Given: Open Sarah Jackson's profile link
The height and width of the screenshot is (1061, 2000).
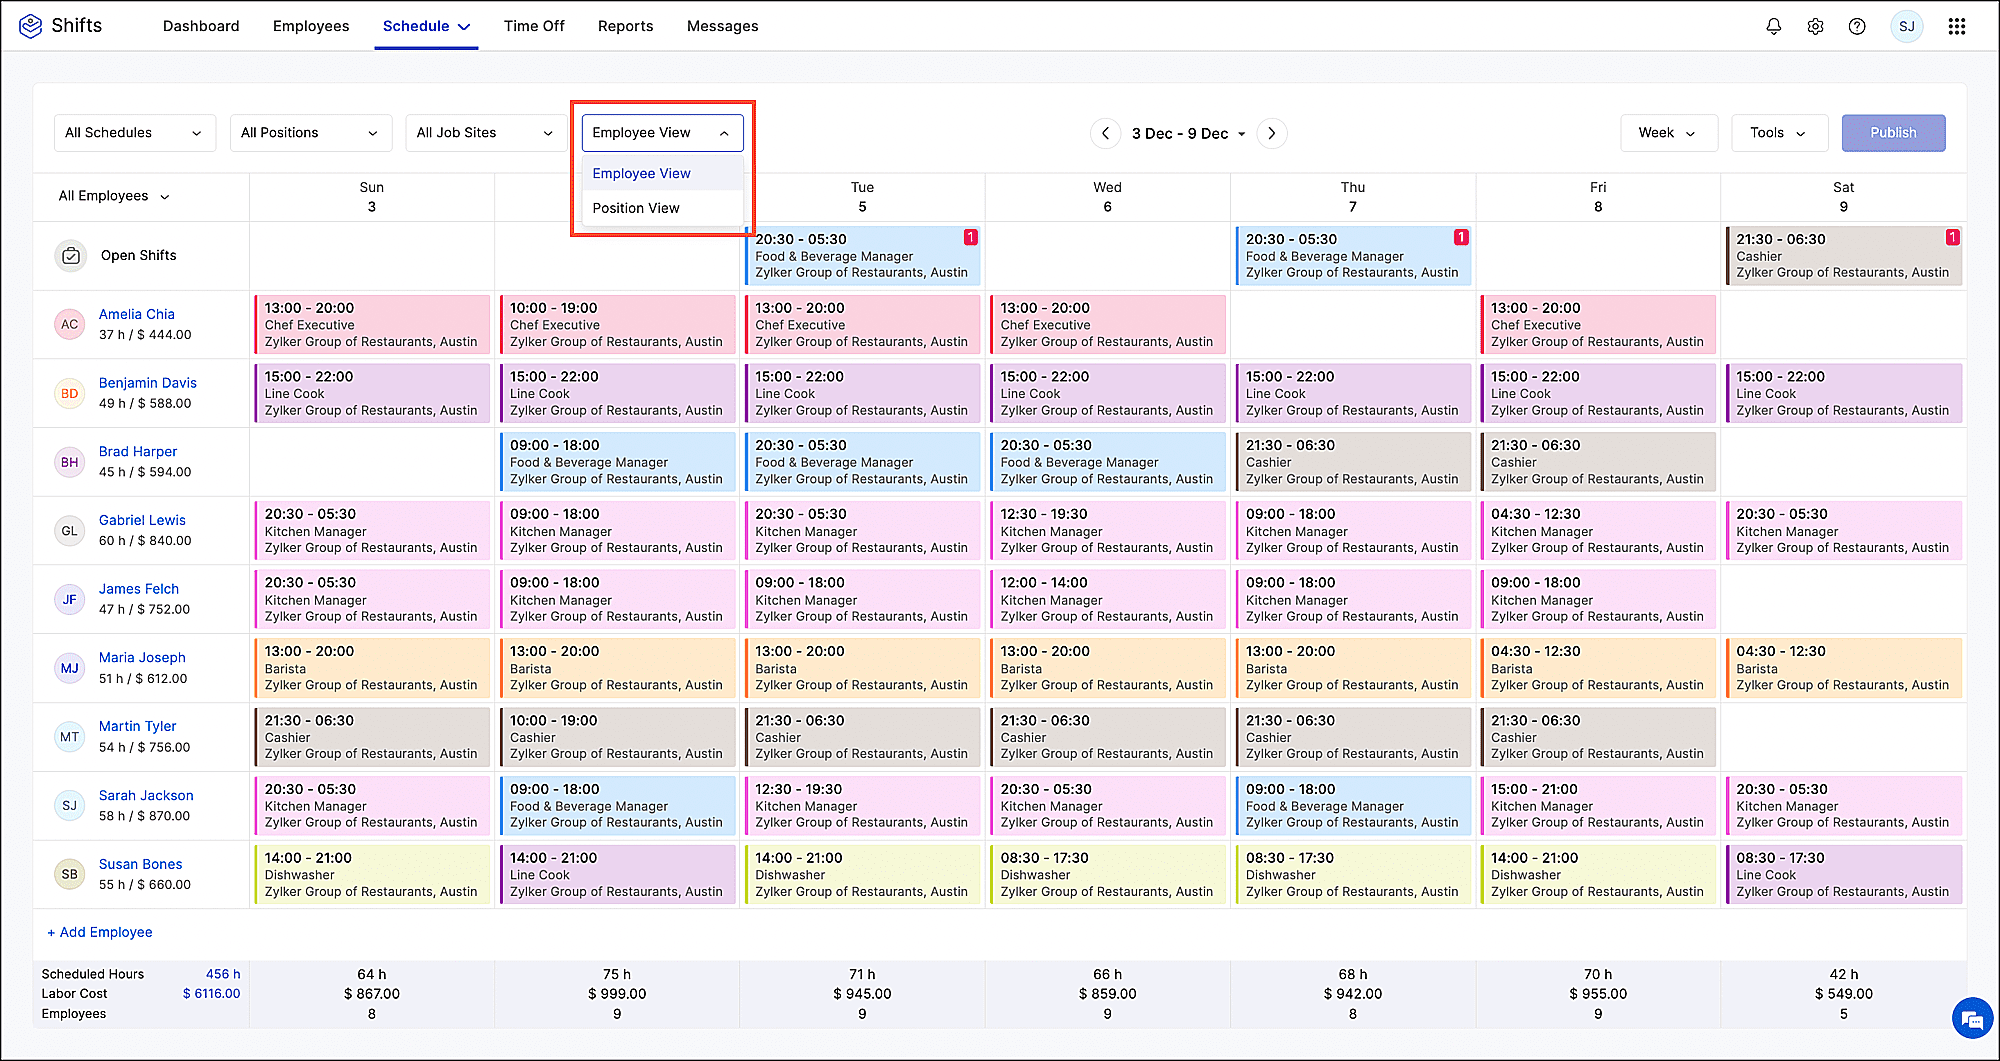Looking at the screenshot, I should [146, 795].
